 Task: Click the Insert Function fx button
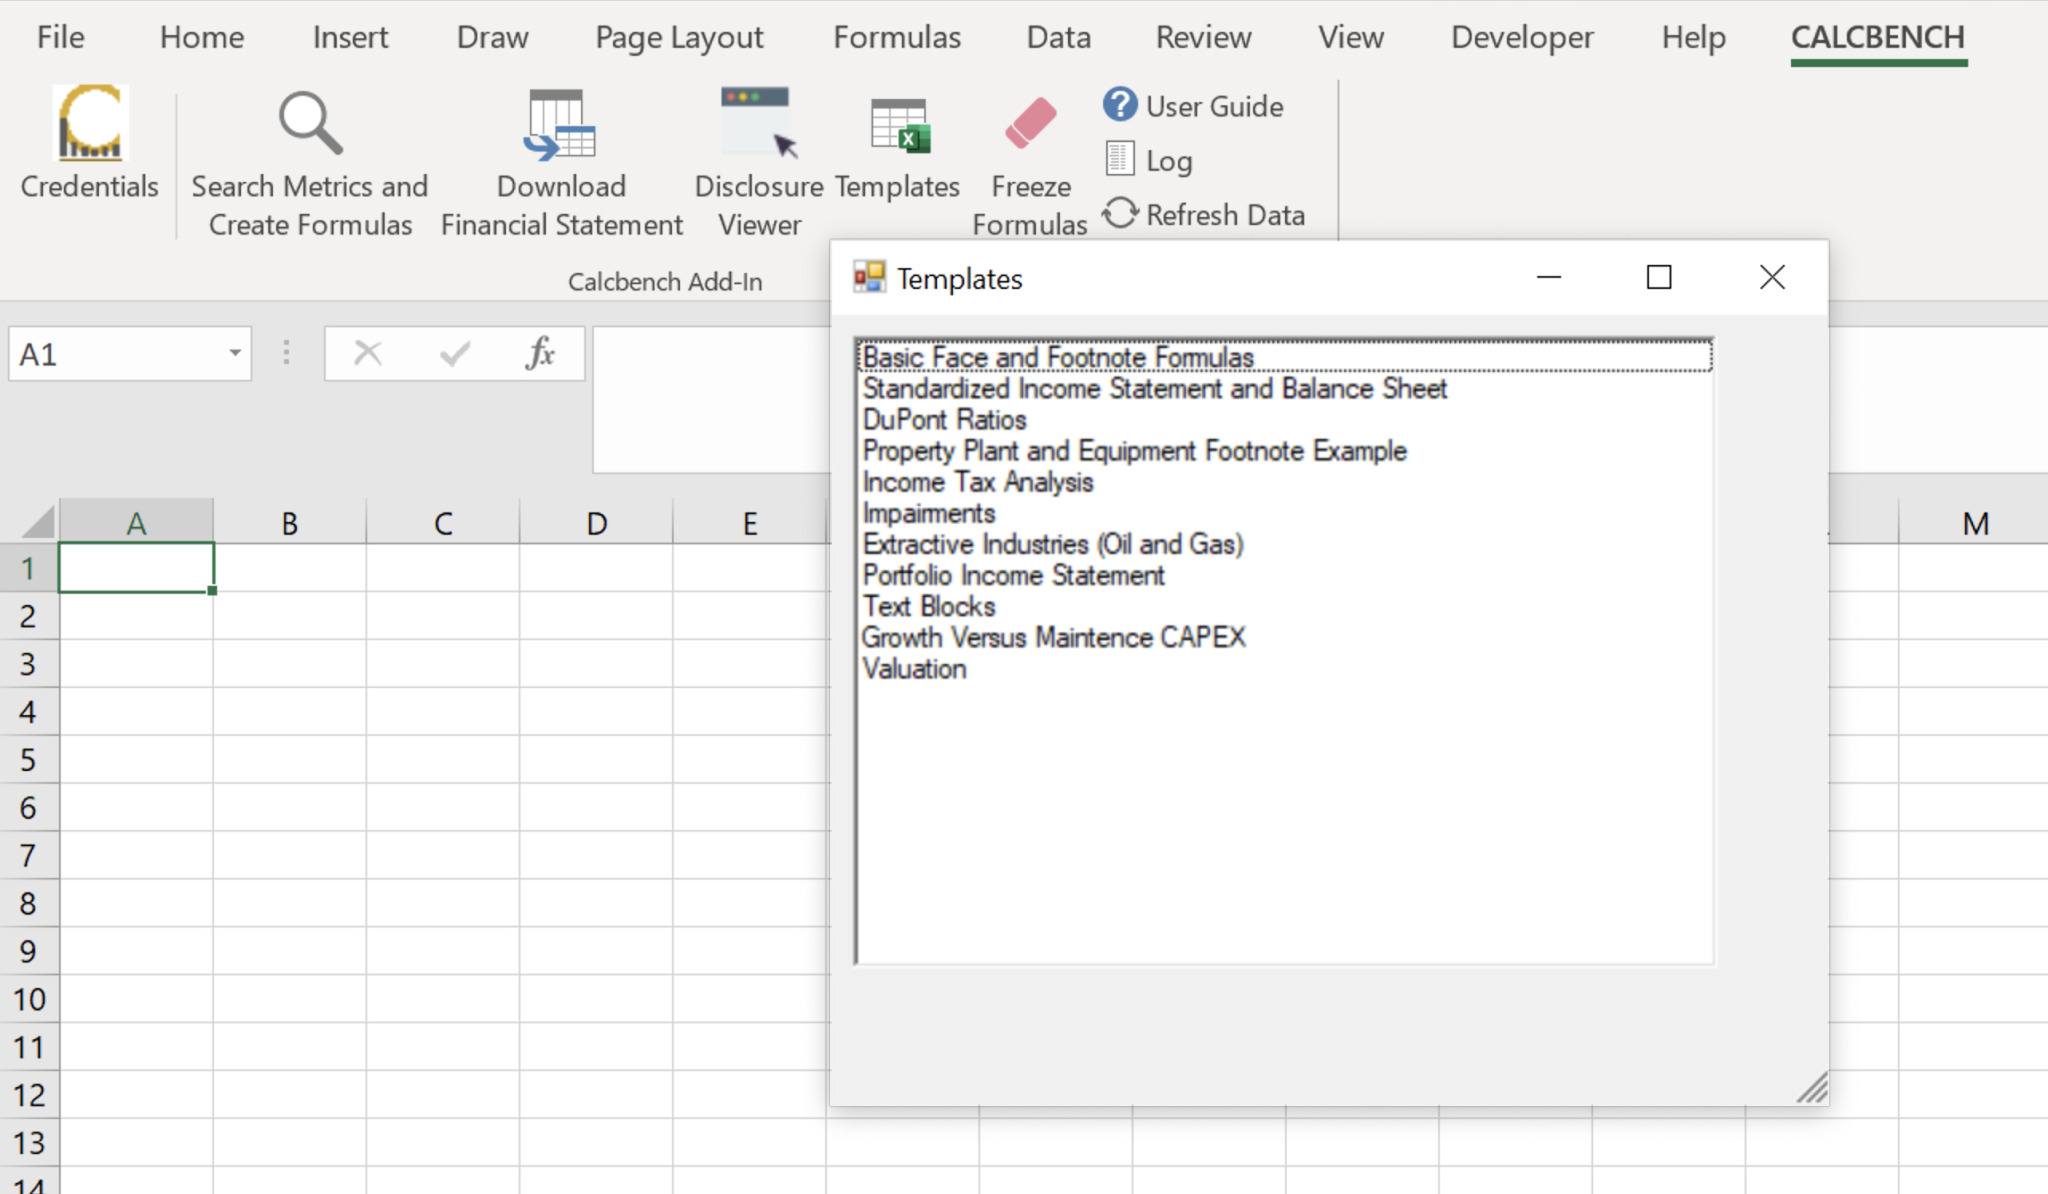pos(540,354)
